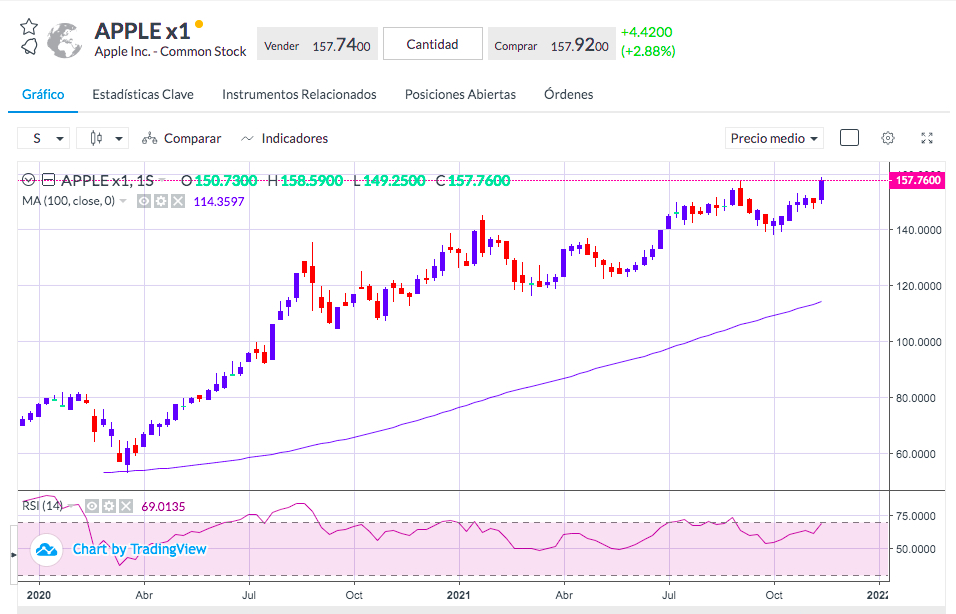Click the Apple instrument globe logo
Screen dimensions: 956x614
(65, 40)
